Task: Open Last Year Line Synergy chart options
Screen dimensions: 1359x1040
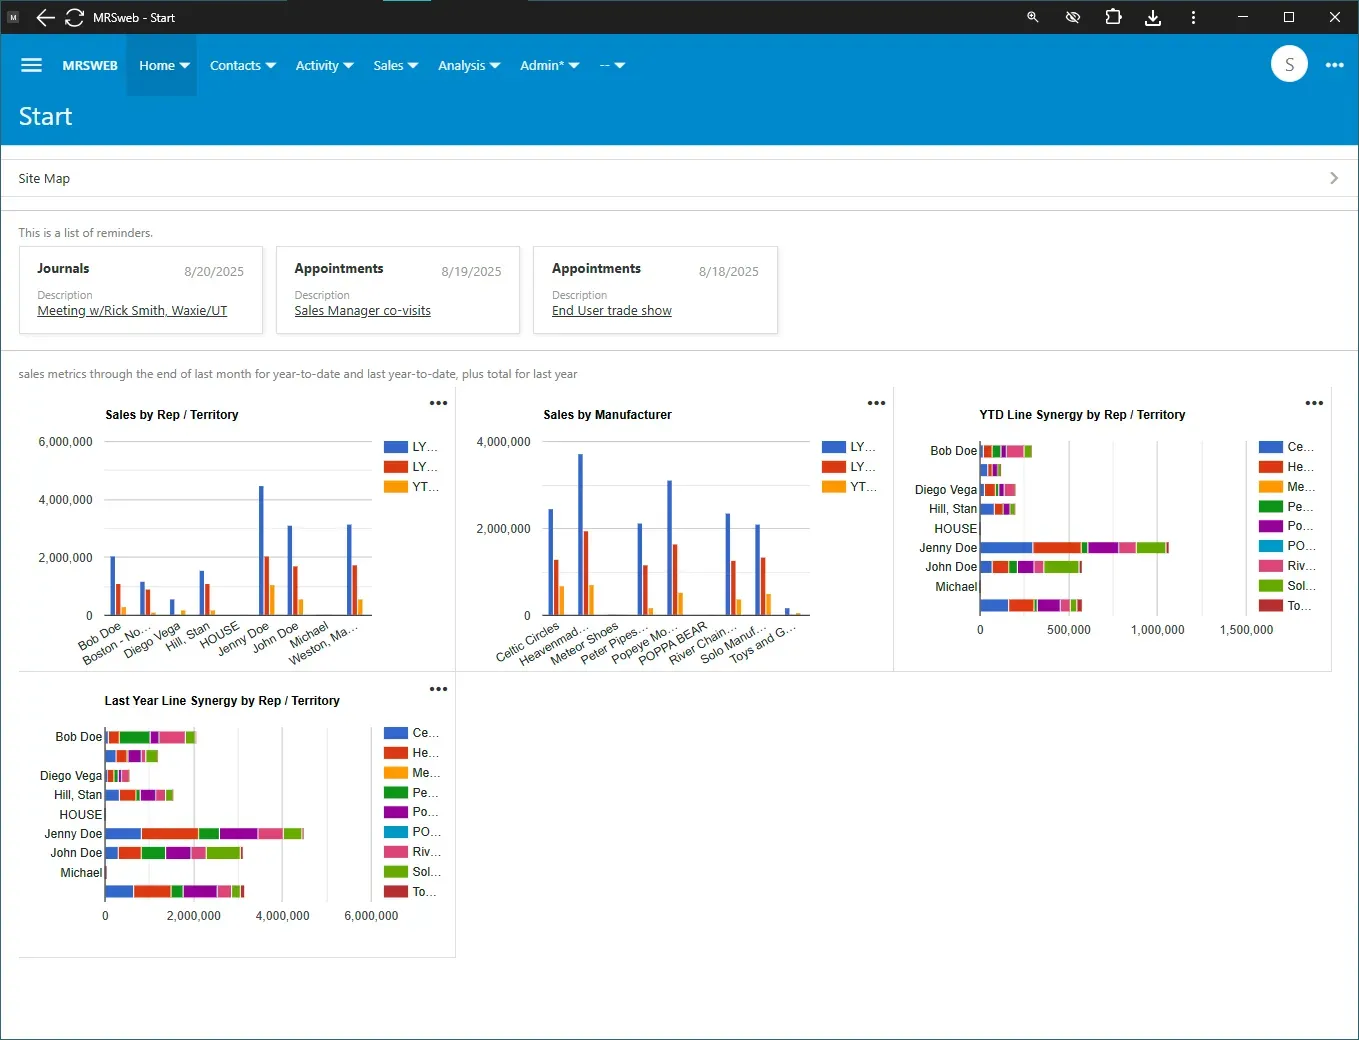Action: point(438,689)
